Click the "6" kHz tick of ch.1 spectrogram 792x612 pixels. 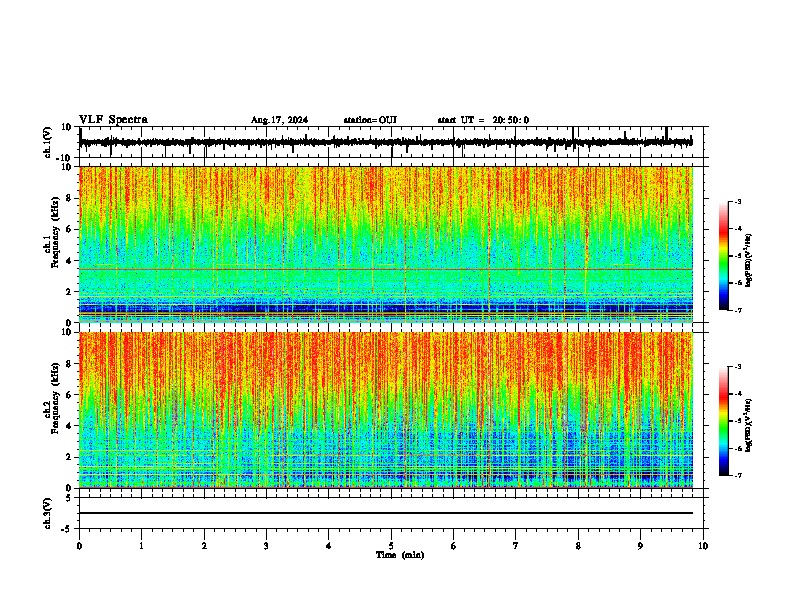pos(69,229)
